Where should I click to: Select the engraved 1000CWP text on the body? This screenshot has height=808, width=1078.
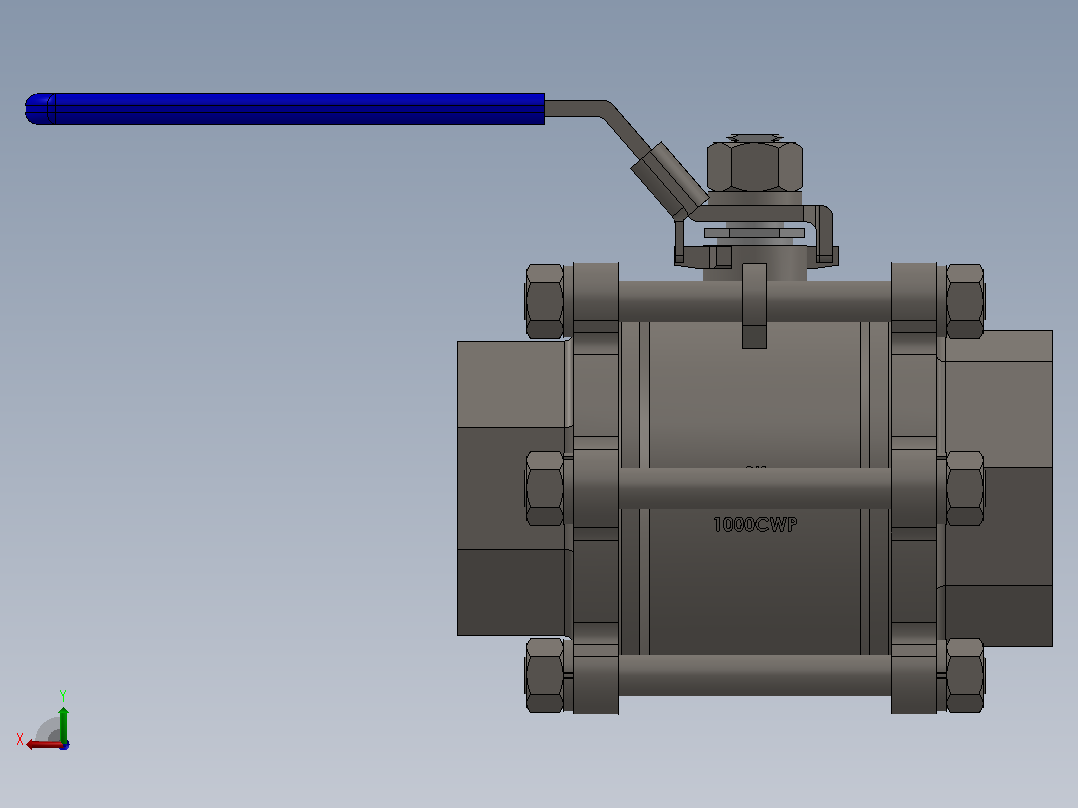pyautogui.click(x=755, y=525)
